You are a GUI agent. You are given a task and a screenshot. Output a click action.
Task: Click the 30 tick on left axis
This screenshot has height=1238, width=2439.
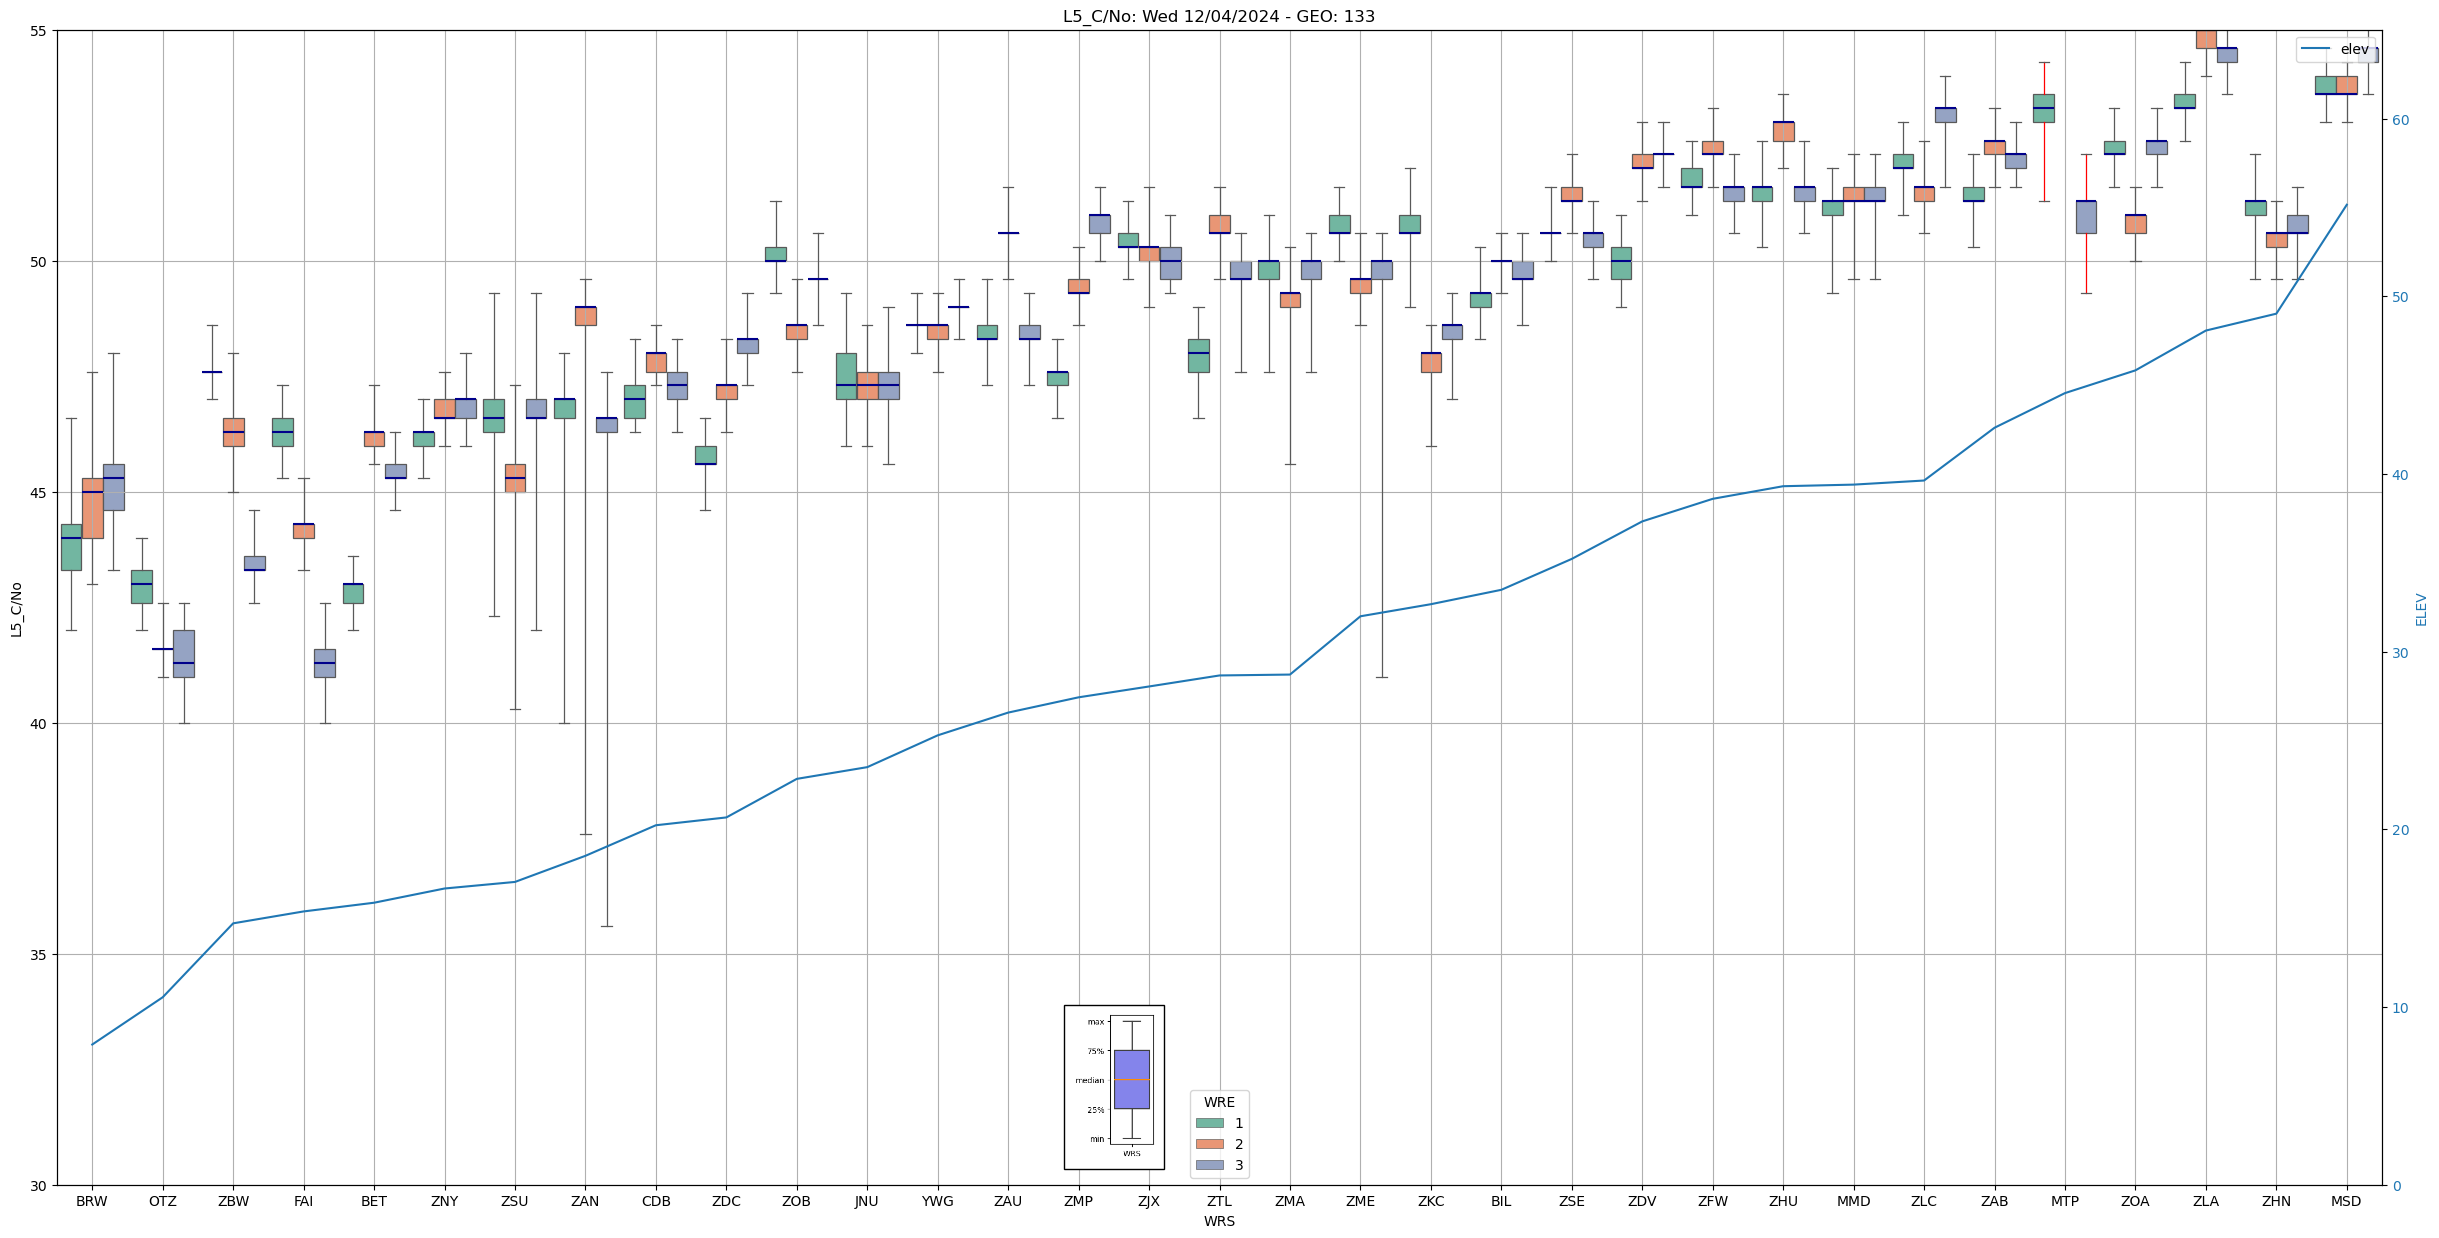(38, 1186)
